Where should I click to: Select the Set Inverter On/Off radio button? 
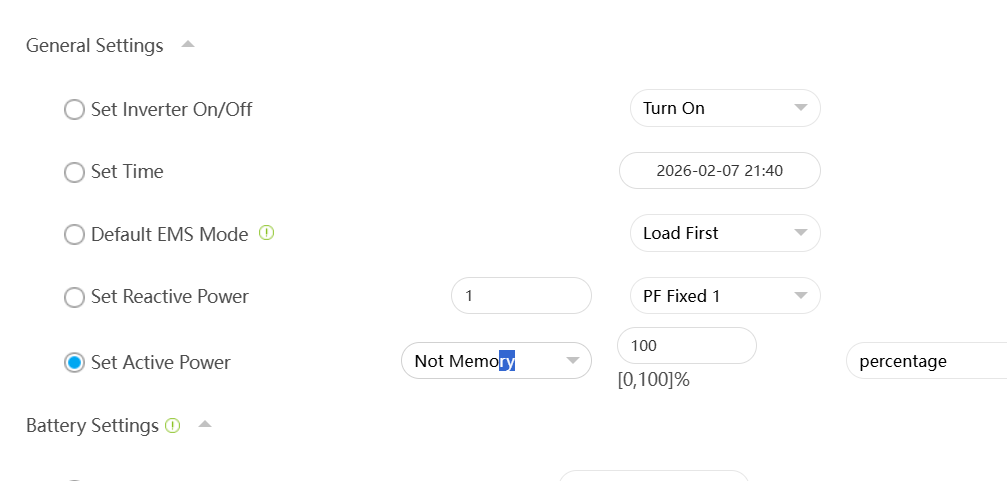pyautogui.click(x=74, y=109)
